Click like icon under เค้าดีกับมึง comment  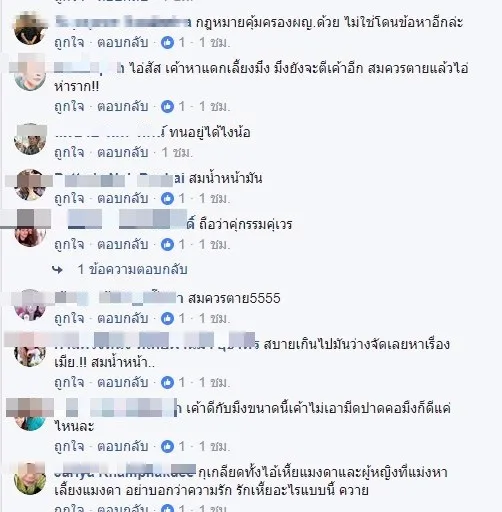click(167, 447)
